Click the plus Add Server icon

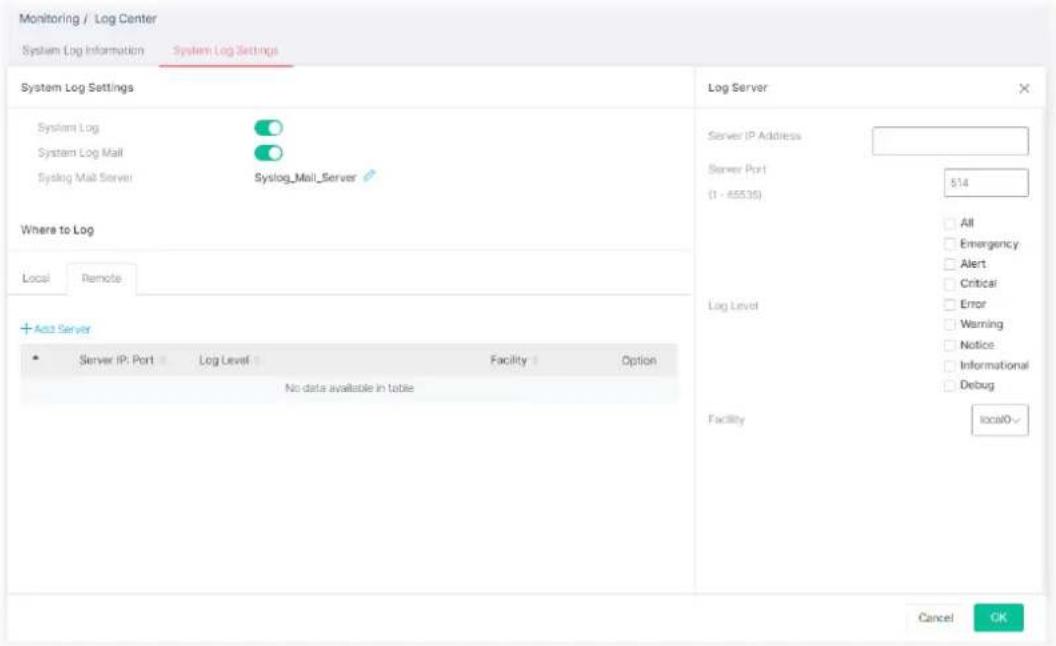point(26,329)
